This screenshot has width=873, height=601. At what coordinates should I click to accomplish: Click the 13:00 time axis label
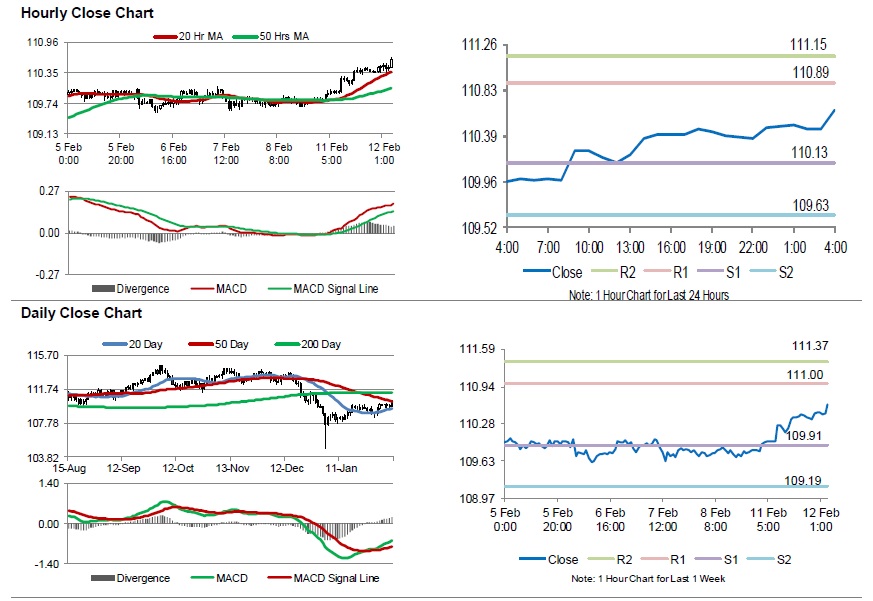point(630,247)
